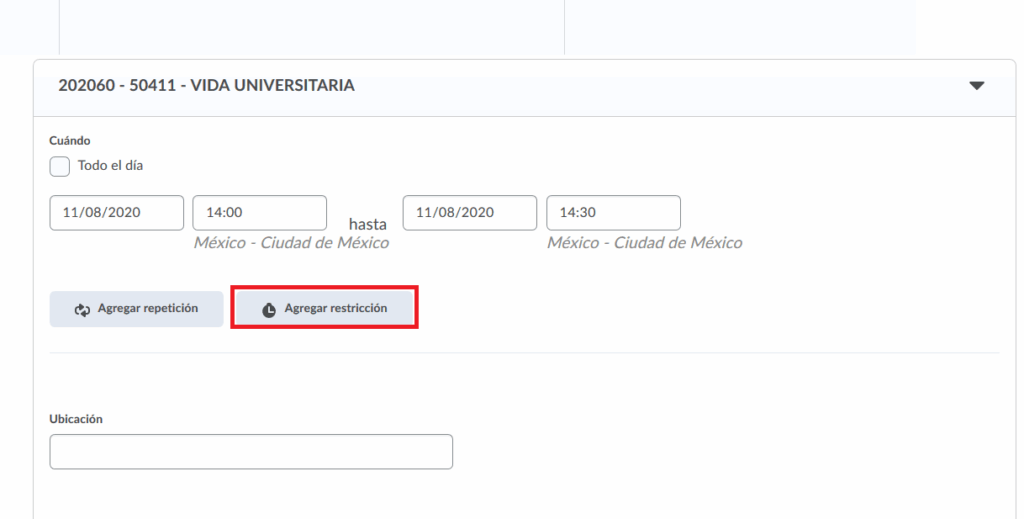Click the Todo el día label text

click(x=110, y=166)
